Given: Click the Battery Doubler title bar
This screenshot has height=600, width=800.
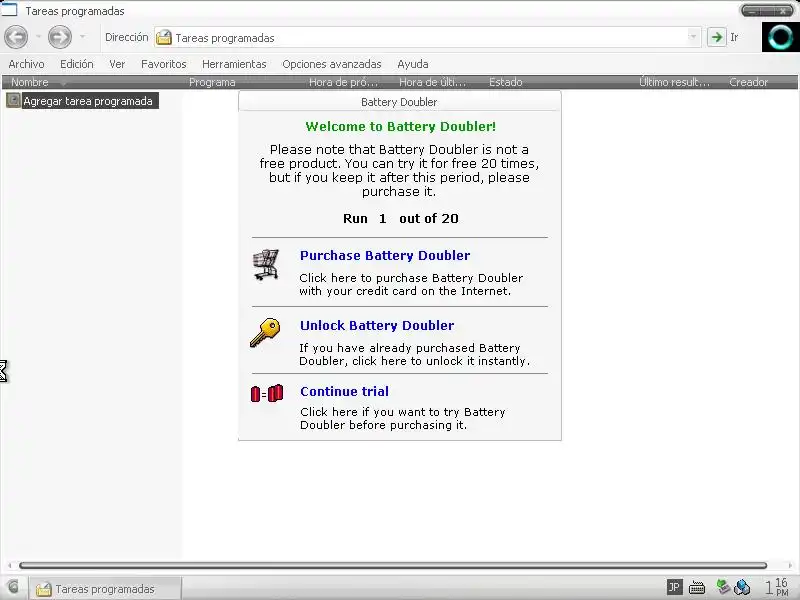Looking at the screenshot, I should pos(399,102).
